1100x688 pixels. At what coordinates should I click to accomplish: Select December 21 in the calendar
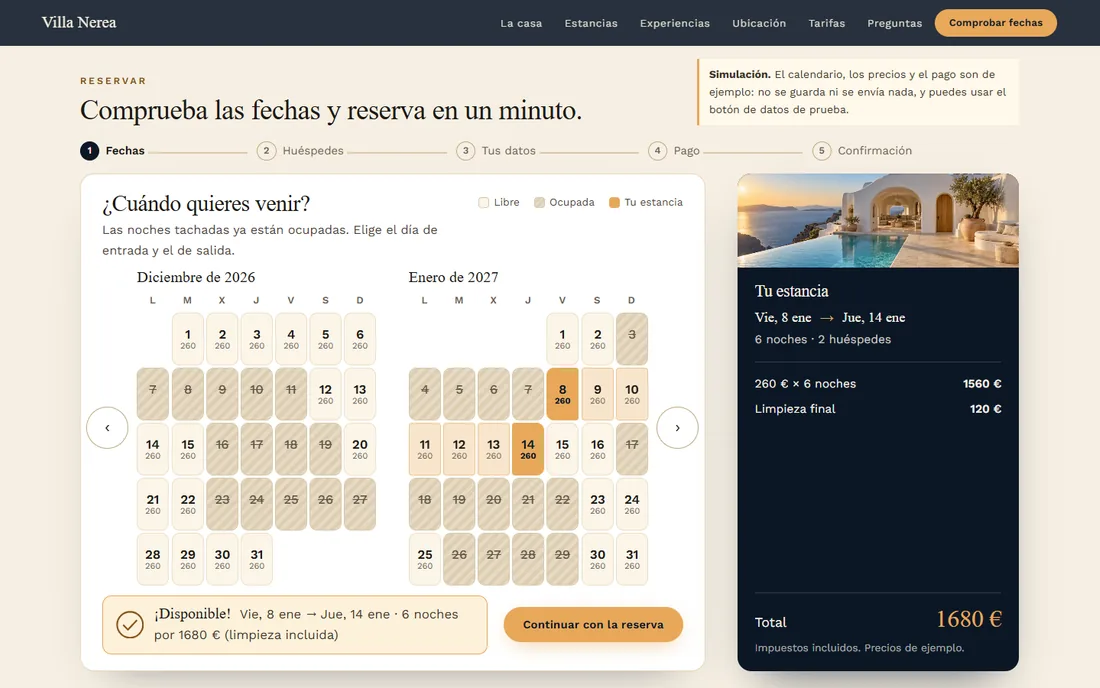coord(153,504)
